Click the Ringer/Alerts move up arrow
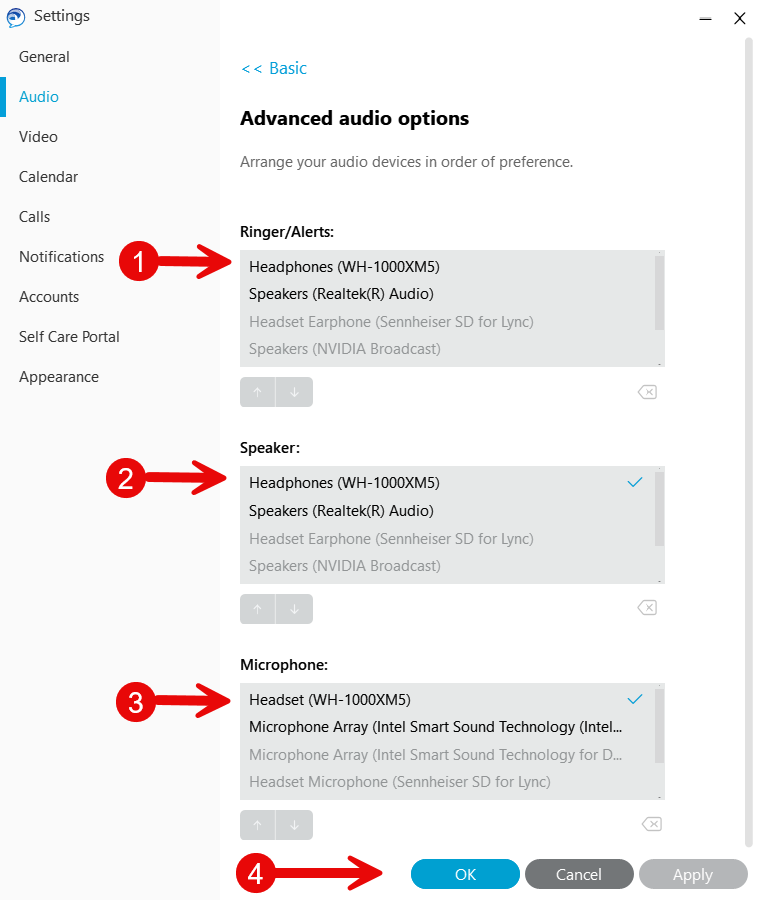The image size is (758, 900). coord(258,392)
